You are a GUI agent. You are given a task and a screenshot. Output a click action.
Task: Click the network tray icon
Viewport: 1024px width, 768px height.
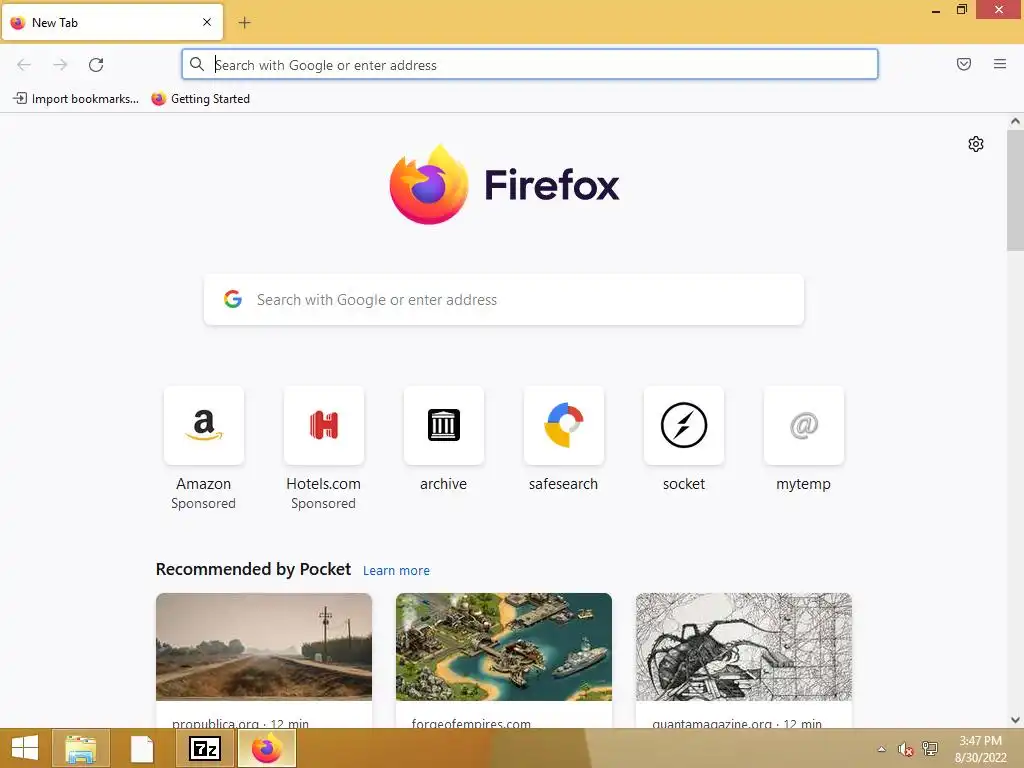(x=930, y=749)
